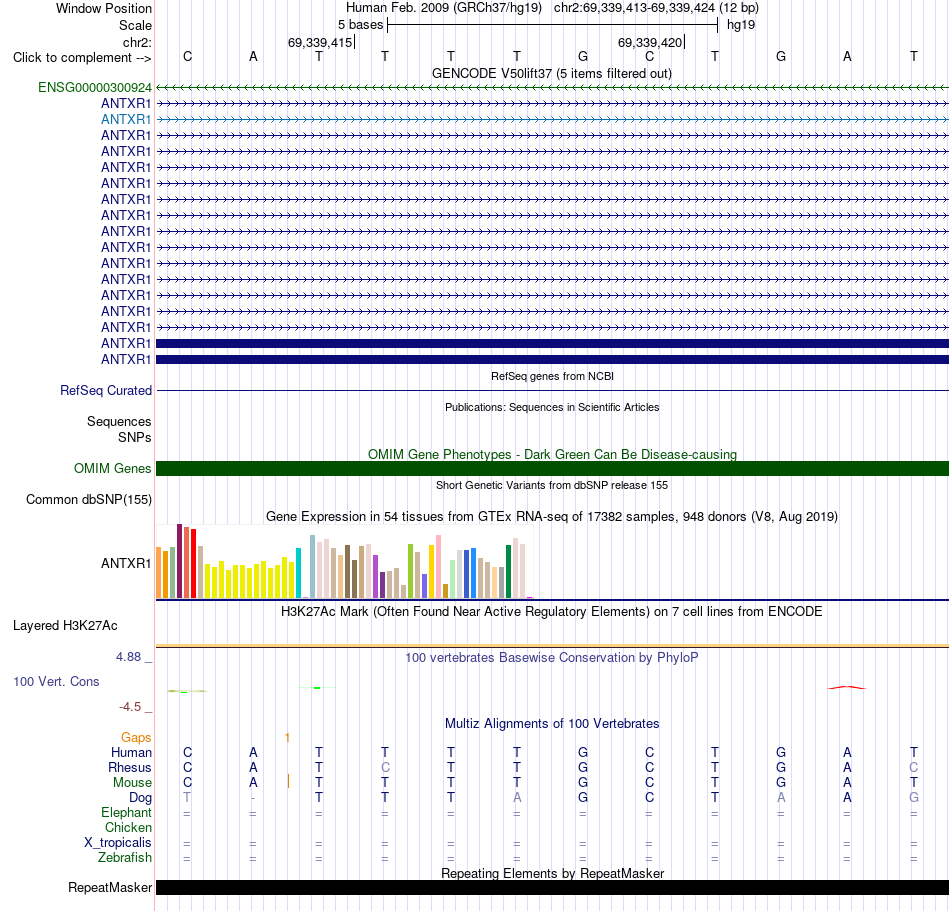This screenshot has height=911, width=950.
Task: Click the chr2: ruler label
Action: [x=137, y=42]
